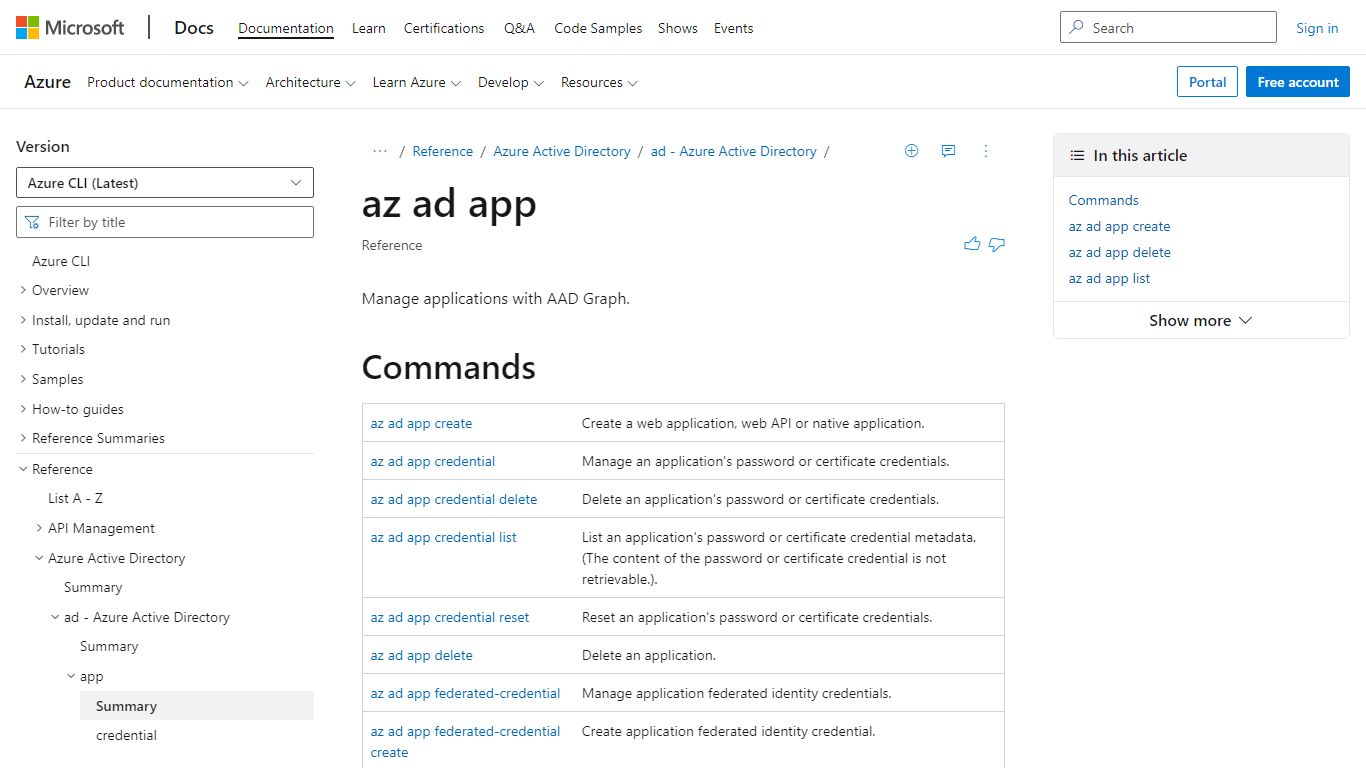Viewport: 1366px width, 768px height.
Task: Open the Certifications tab
Action: pos(444,28)
